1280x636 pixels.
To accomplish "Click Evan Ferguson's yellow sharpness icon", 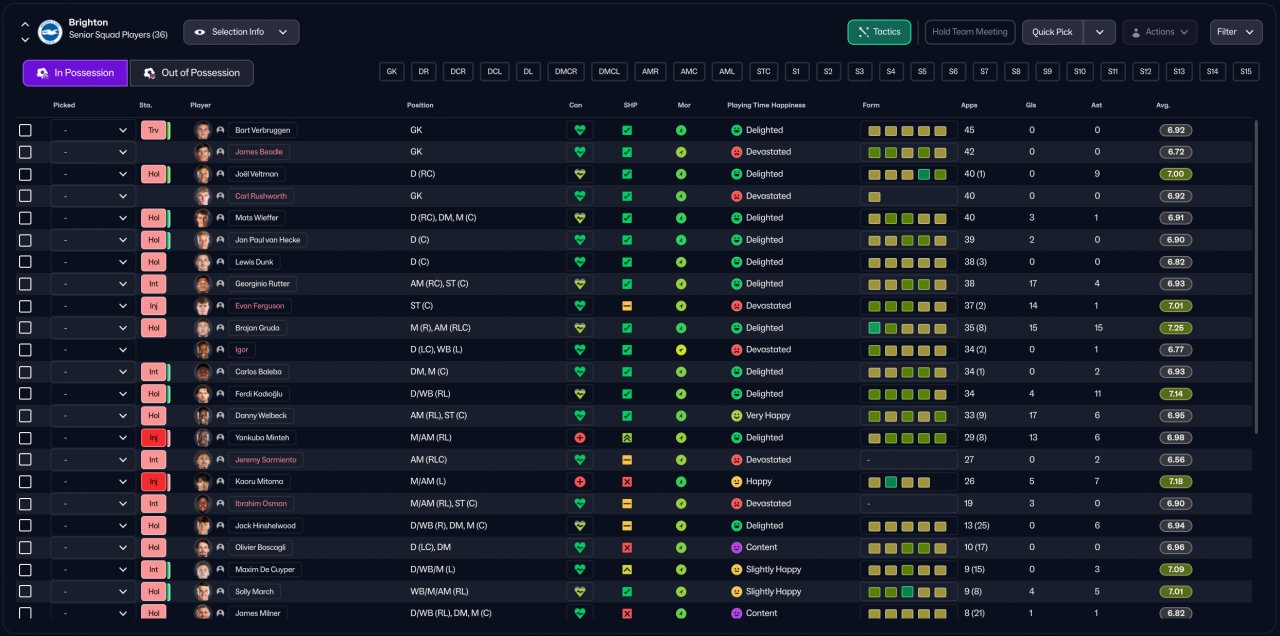I will (627, 306).
